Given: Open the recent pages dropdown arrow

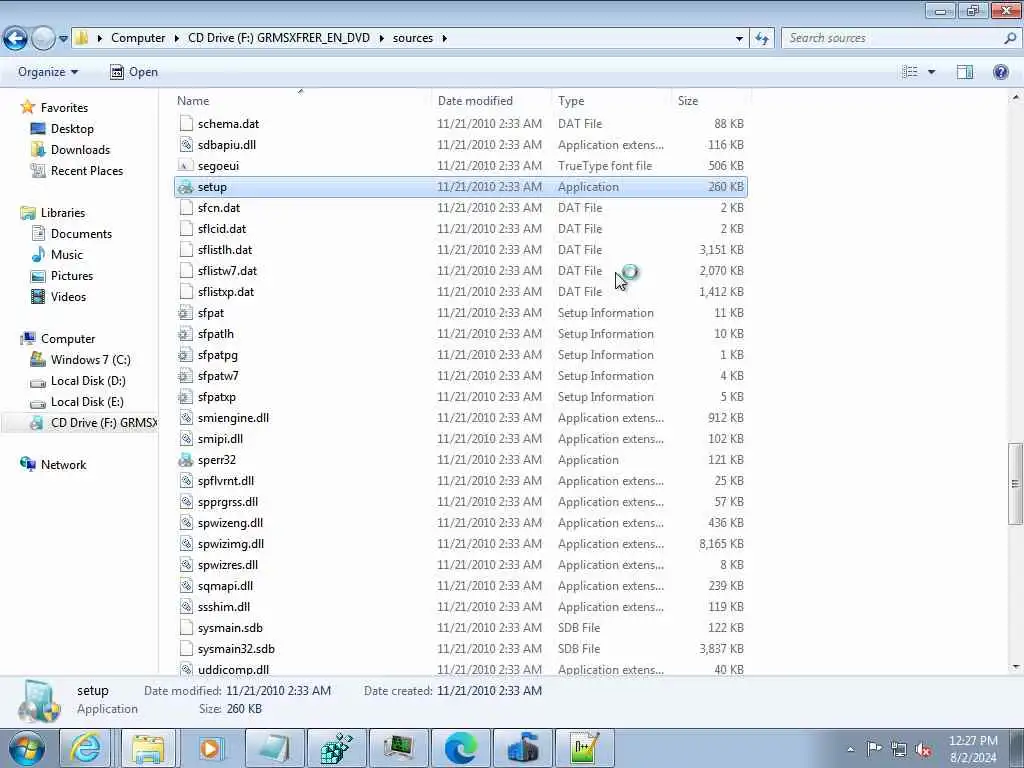Looking at the screenshot, I should [63, 39].
